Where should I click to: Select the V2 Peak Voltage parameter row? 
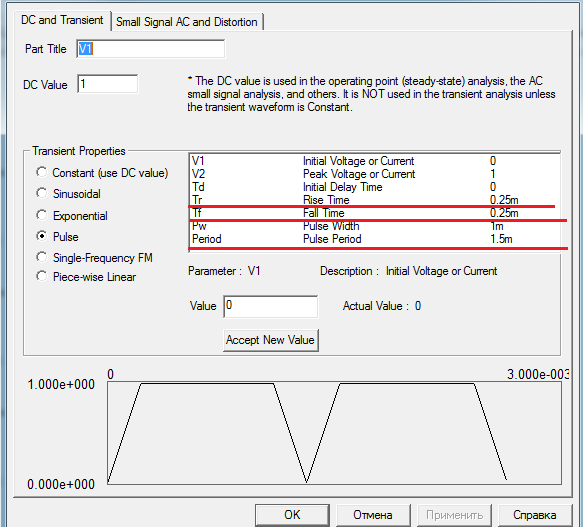[374, 174]
